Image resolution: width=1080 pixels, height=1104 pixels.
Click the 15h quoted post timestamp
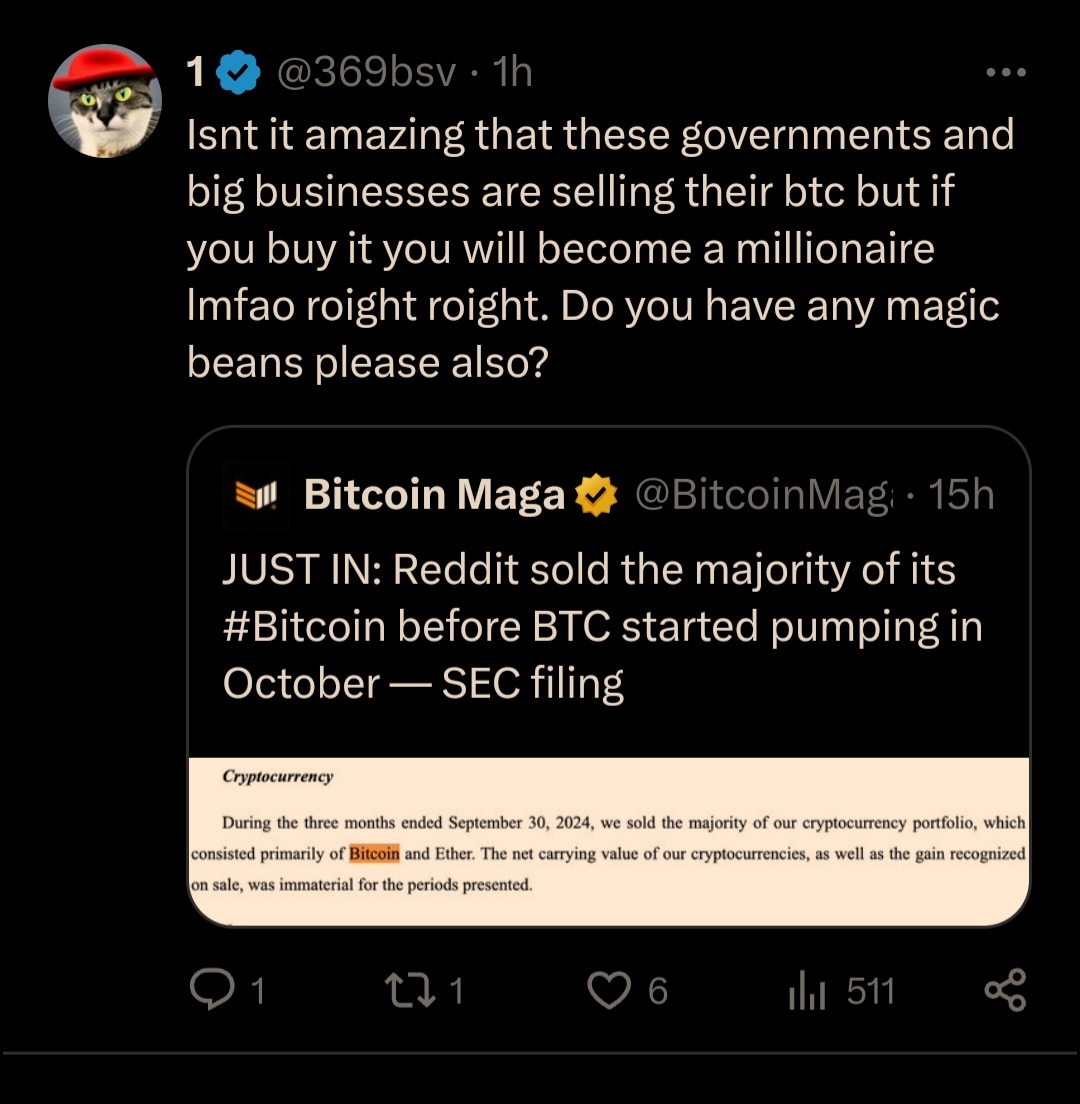961,494
